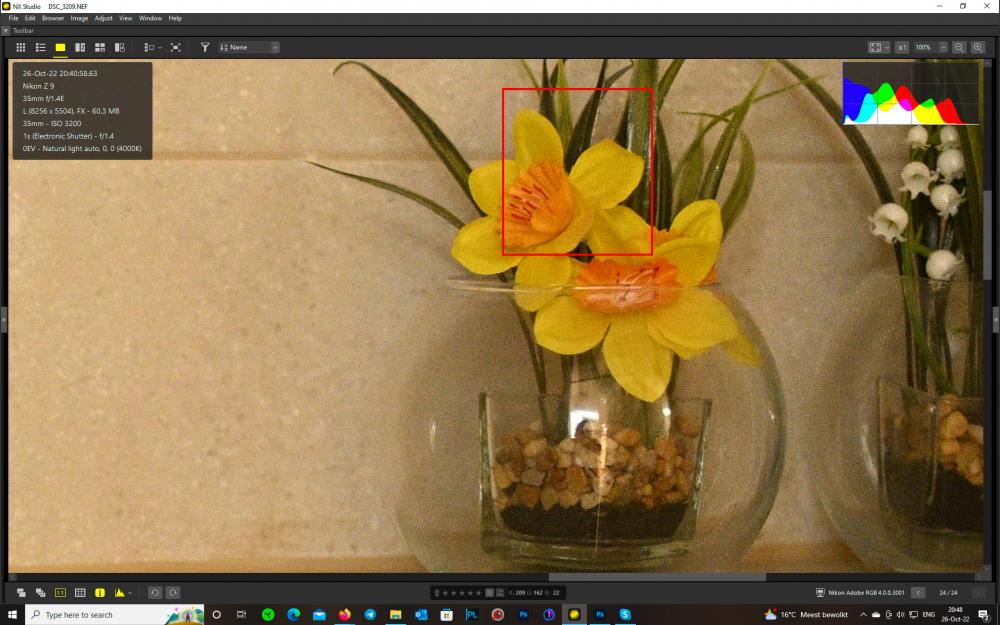Viewport: 1000px width, 625px height.
Task: Open the 100% zoom level dropdown
Action: [943, 47]
